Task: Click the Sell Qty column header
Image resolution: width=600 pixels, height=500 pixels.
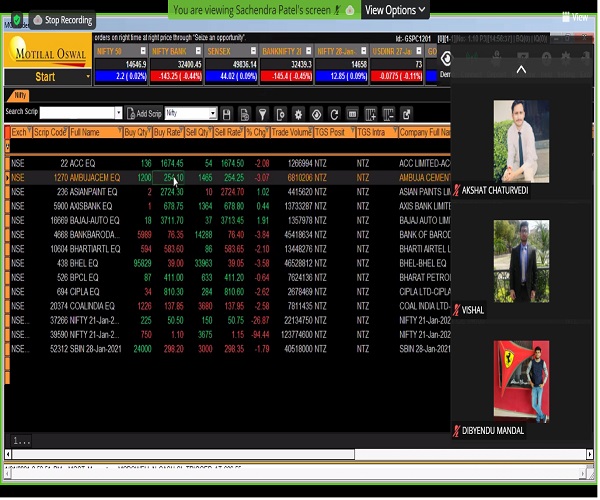Action: pyautogui.click(x=199, y=132)
